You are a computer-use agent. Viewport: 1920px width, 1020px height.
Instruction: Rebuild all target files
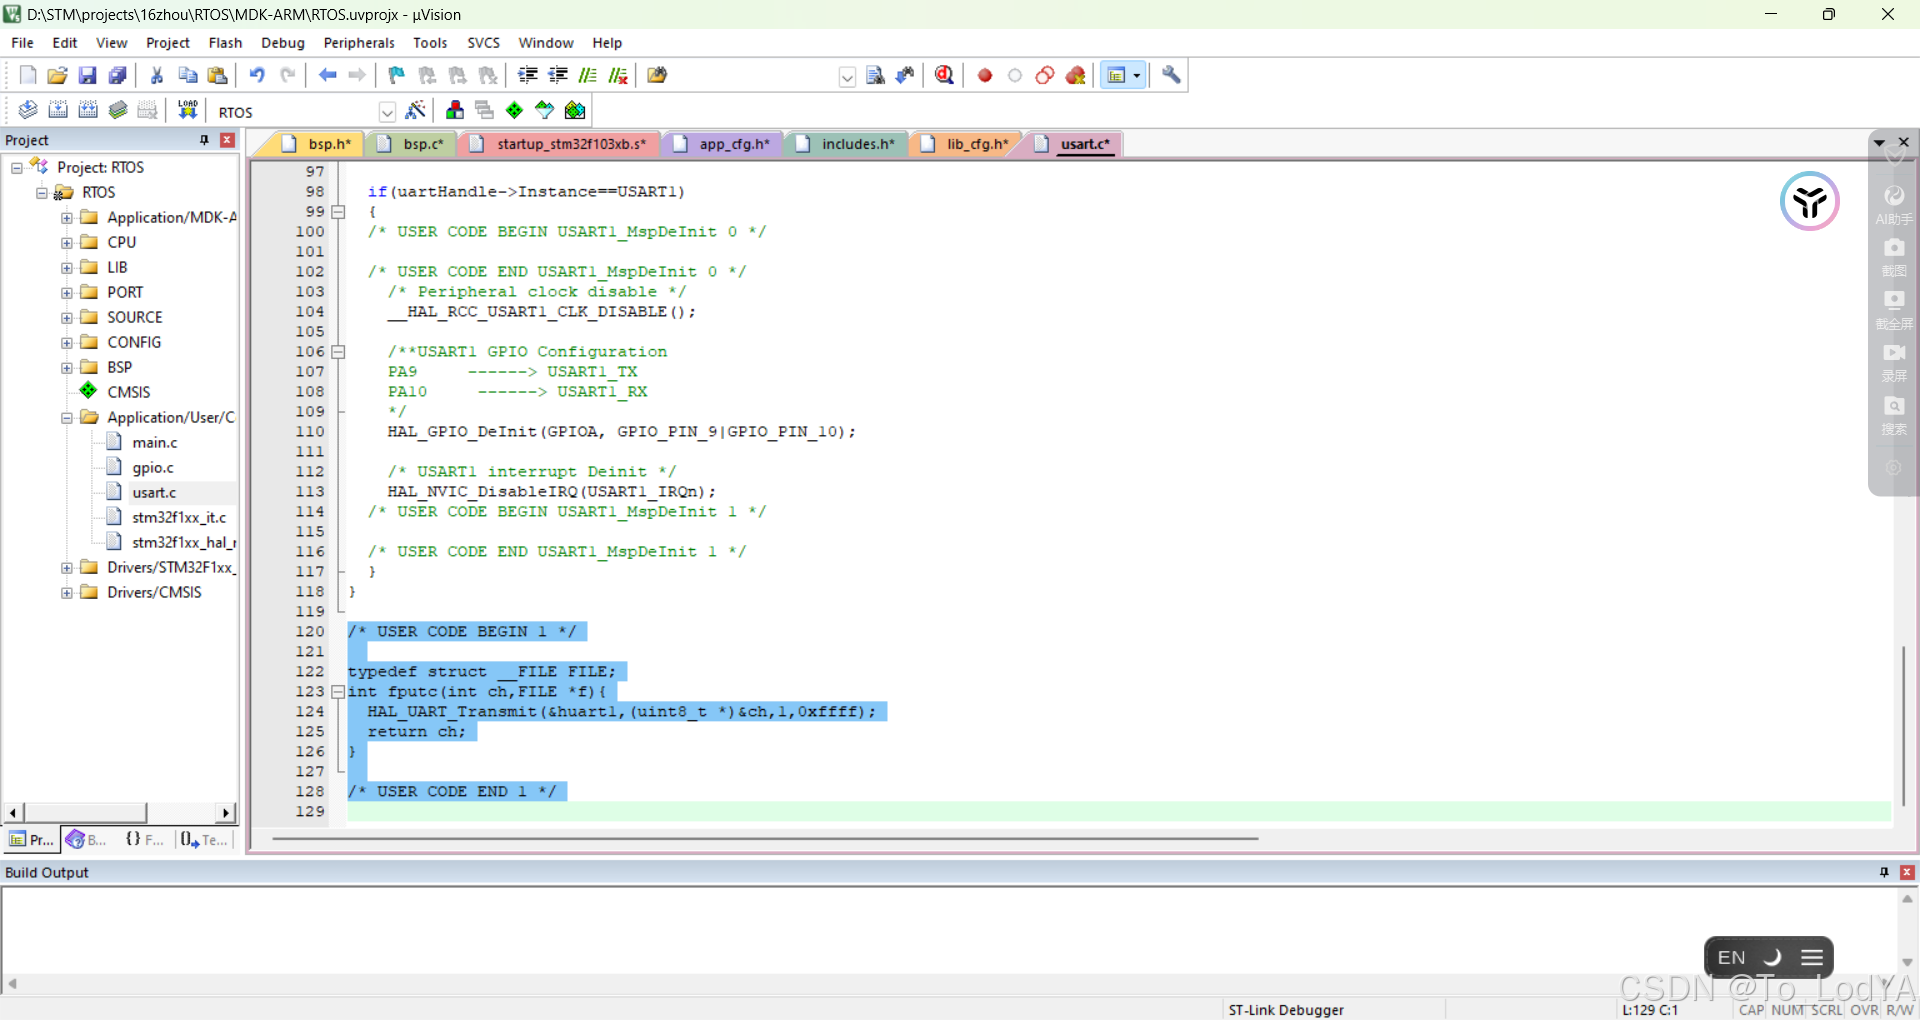coord(88,110)
